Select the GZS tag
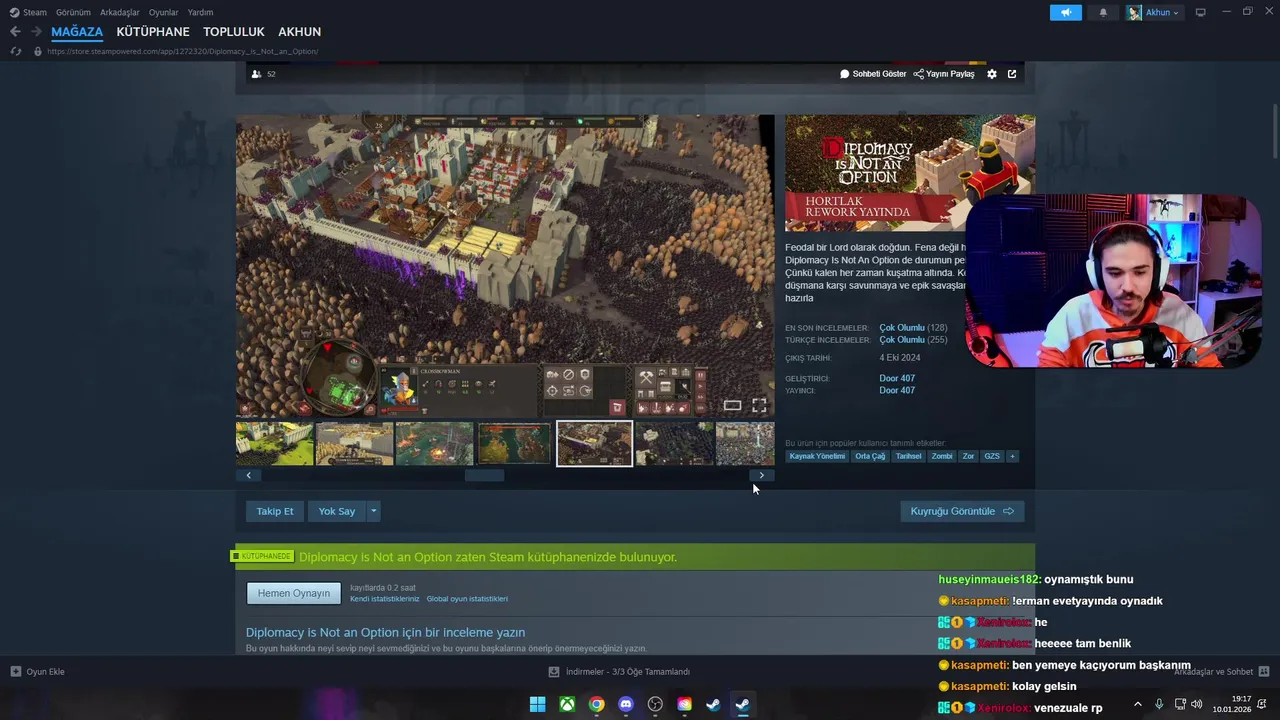Screen dimensions: 1280x720 coord(992,456)
